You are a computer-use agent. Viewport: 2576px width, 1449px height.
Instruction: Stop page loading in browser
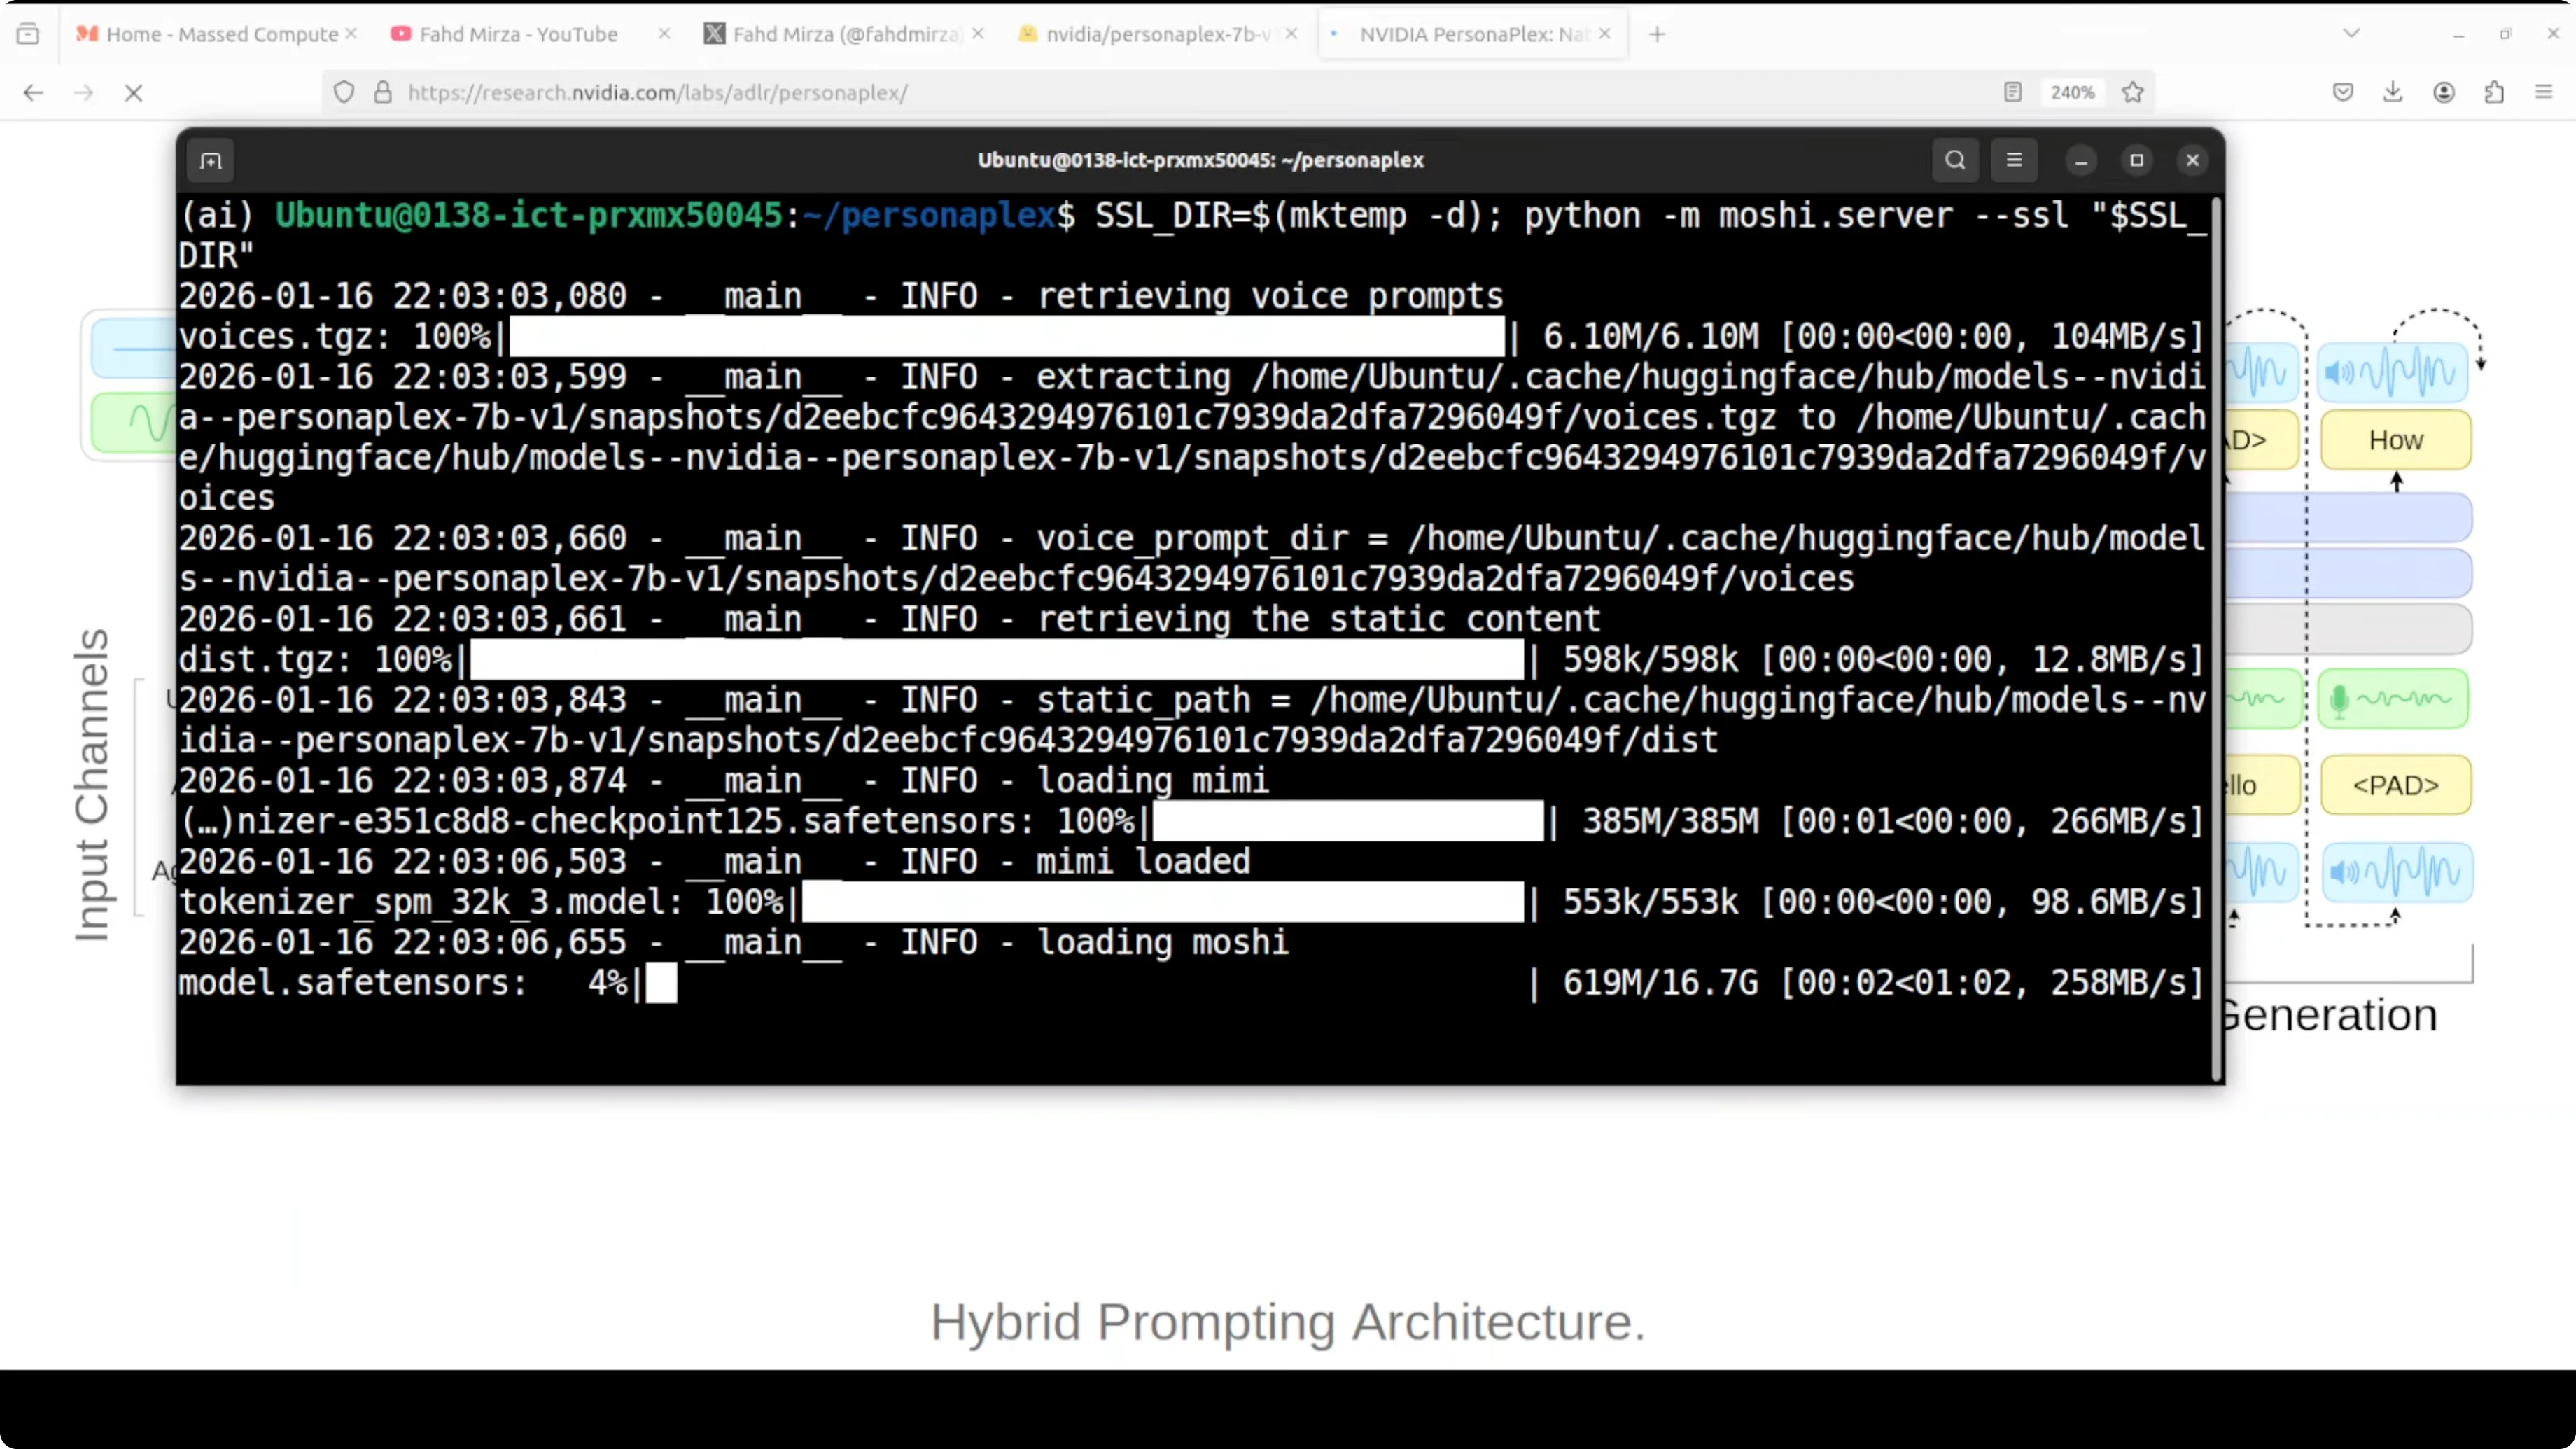tap(133, 93)
